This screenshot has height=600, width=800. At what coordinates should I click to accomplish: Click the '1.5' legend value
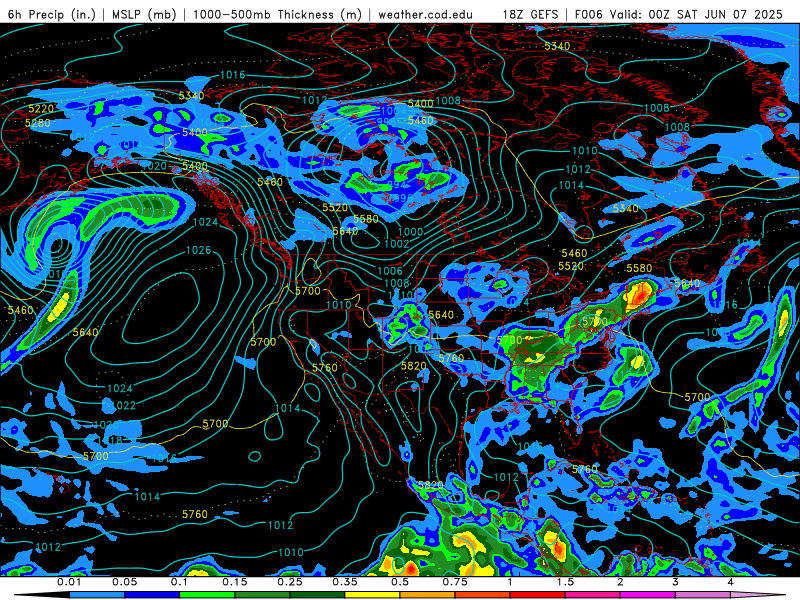click(565, 582)
